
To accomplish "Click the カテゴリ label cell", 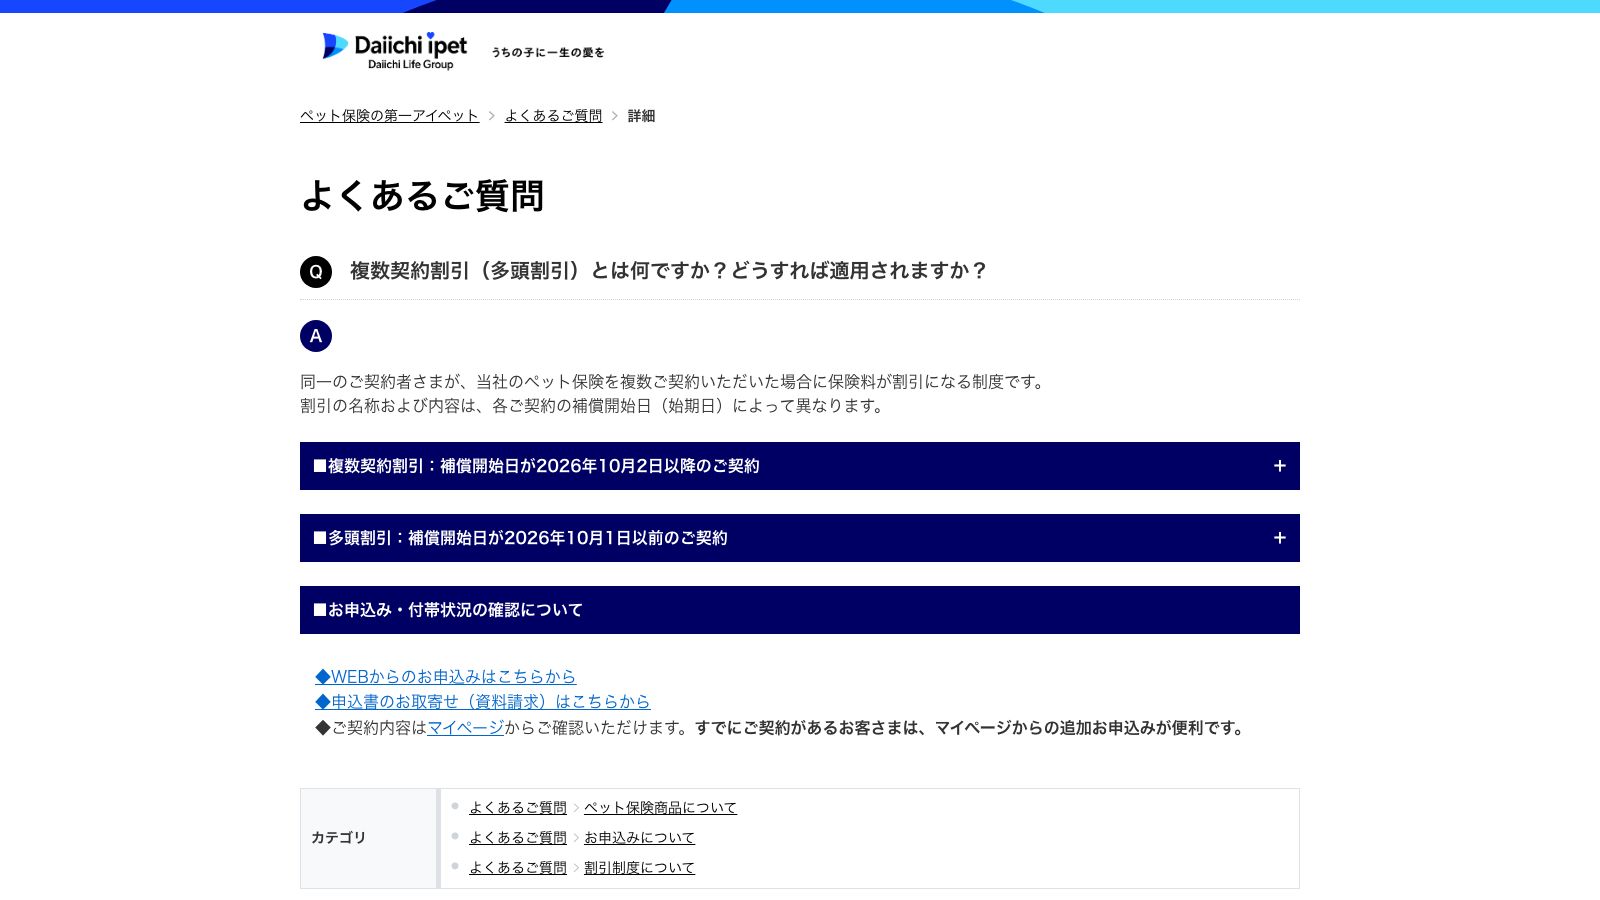I will (x=369, y=838).
